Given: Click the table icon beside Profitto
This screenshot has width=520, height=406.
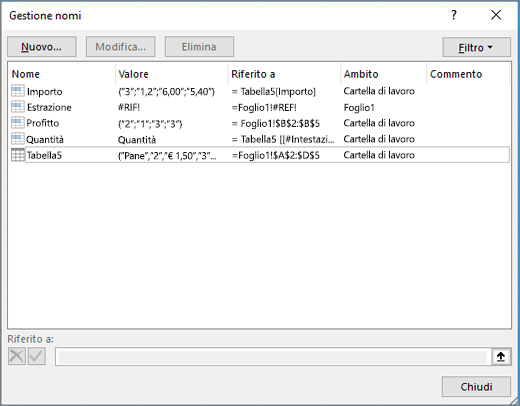Looking at the screenshot, I should click(18, 123).
